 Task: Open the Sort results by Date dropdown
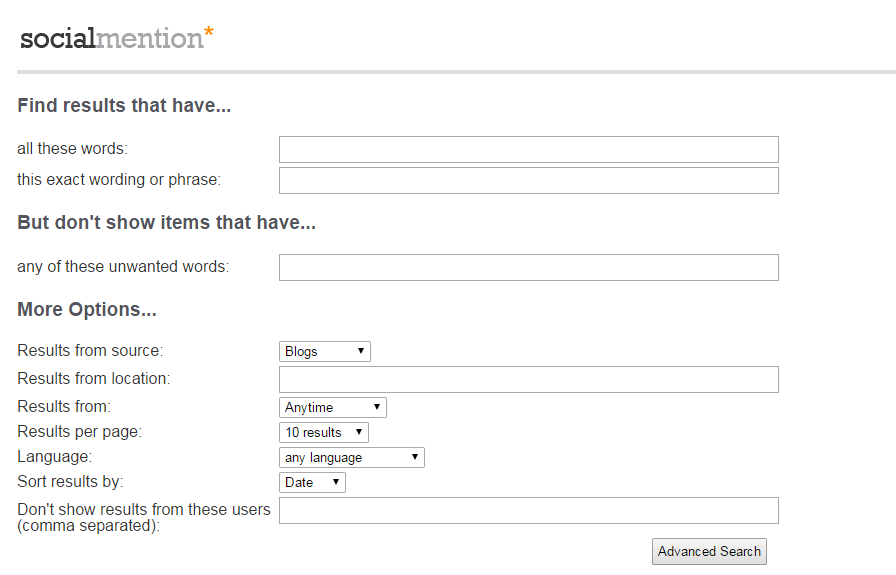click(x=312, y=482)
